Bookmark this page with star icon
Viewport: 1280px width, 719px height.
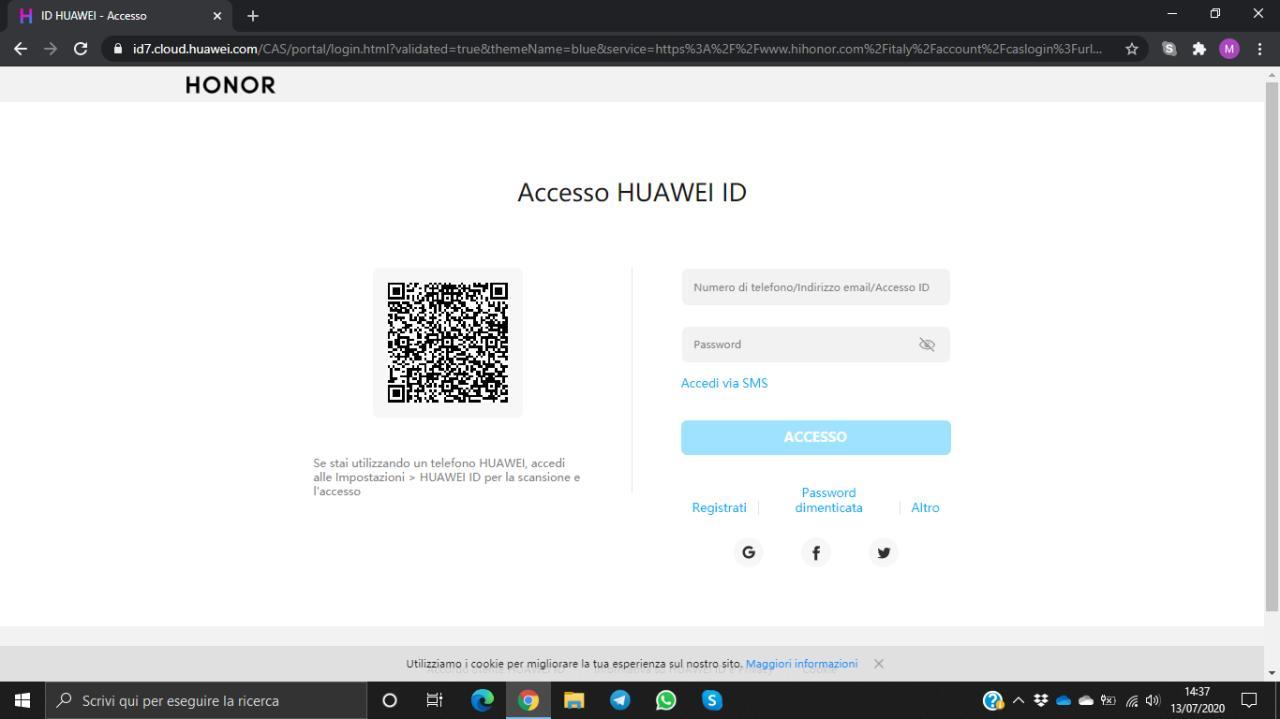pyautogui.click(x=1132, y=49)
